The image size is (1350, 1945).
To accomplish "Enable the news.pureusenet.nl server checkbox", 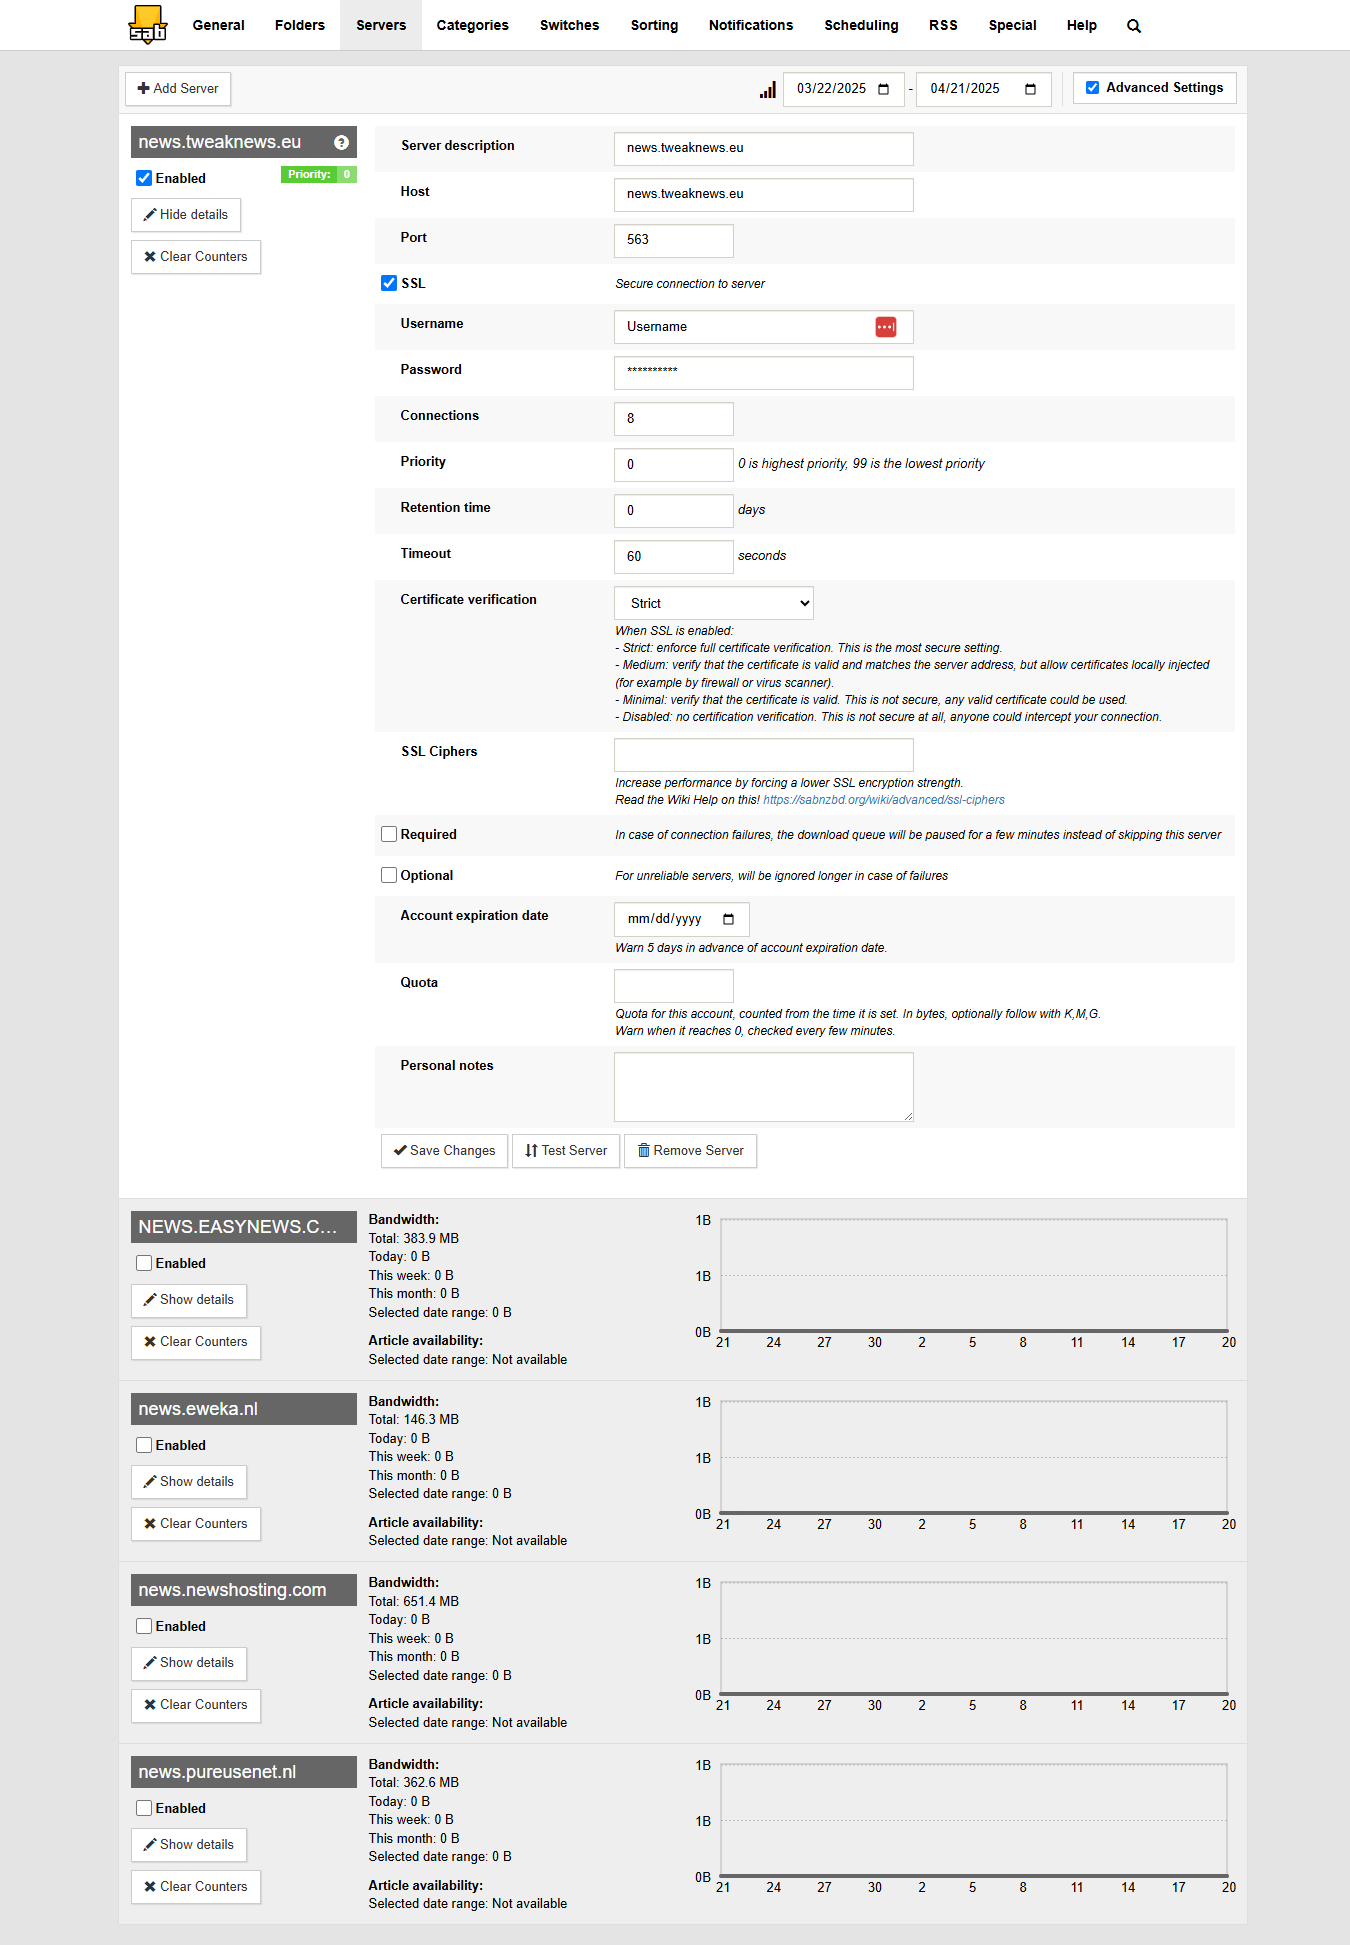I will 144,1808.
